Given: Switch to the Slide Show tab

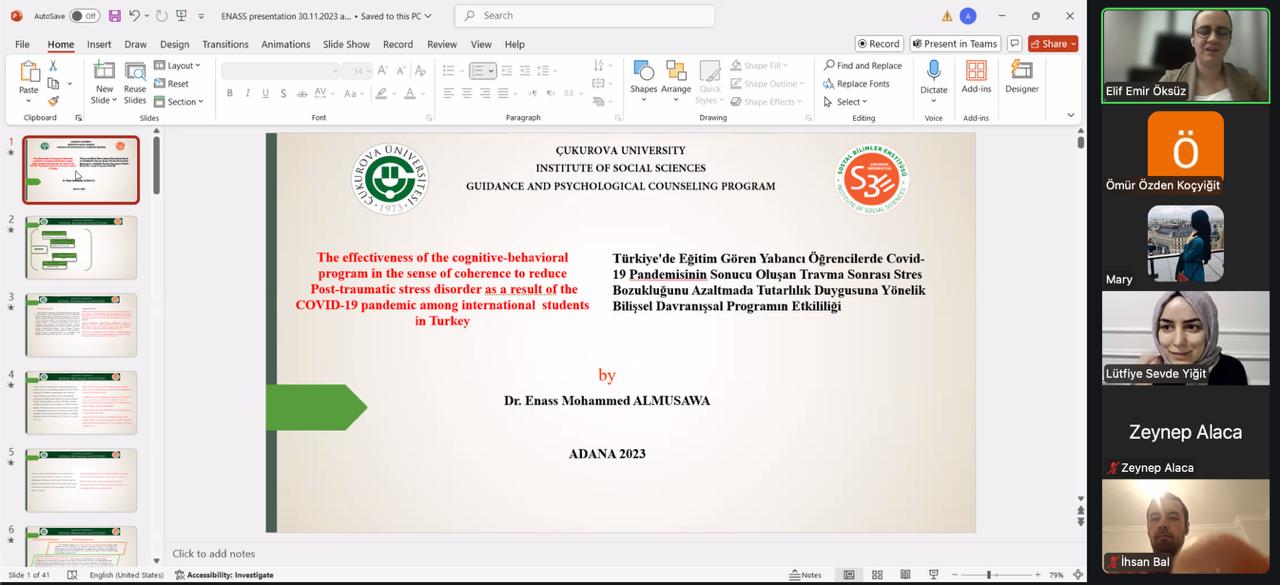Looking at the screenshot, I should (346, 44).
